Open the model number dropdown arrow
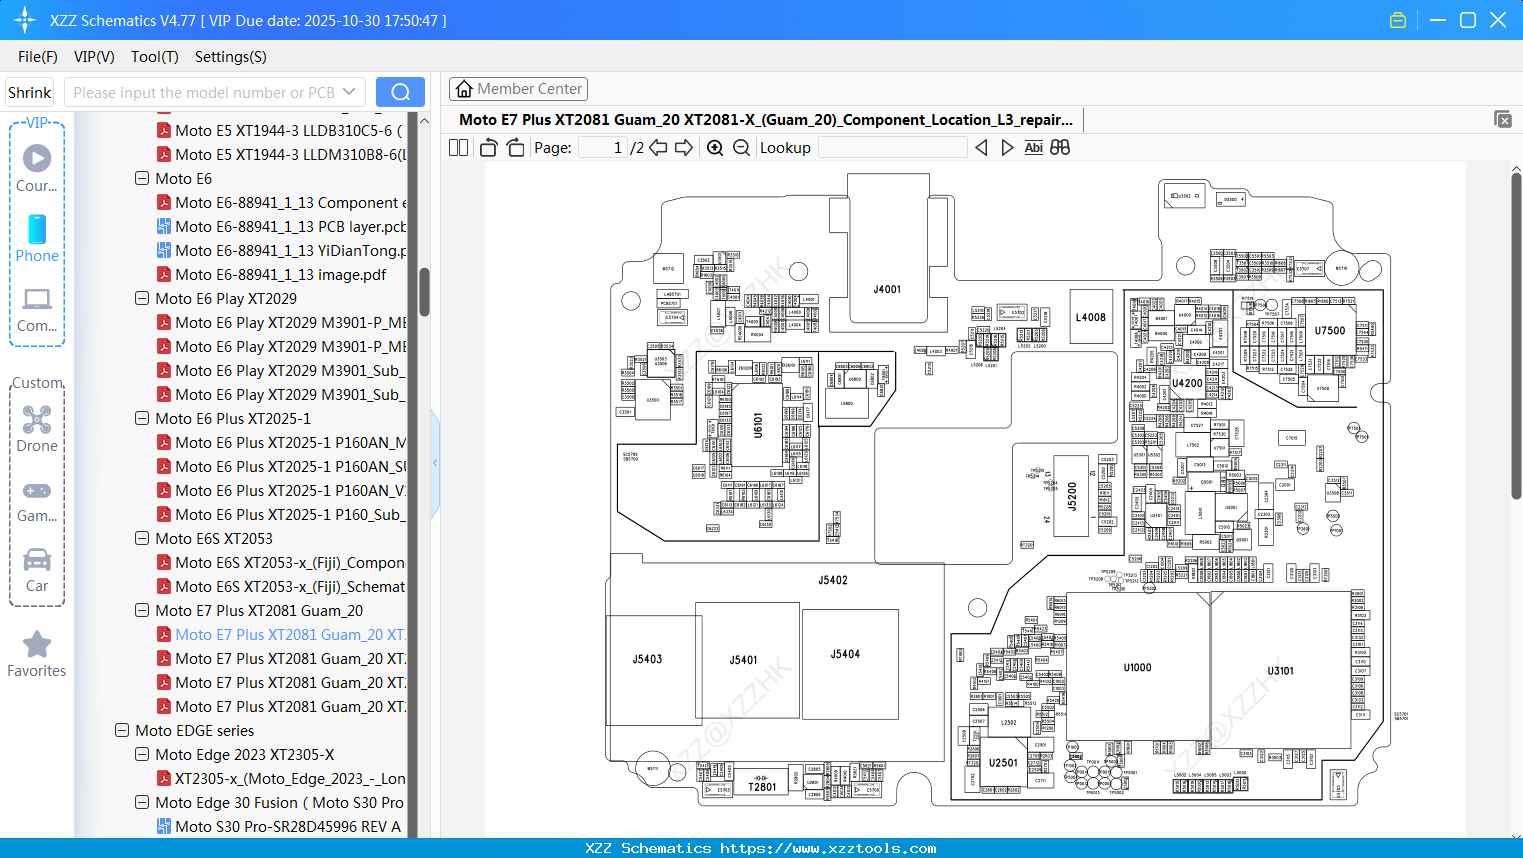The height and width of the screenshot is (858, 1523). pyautogui.click(x=349, y=92)
